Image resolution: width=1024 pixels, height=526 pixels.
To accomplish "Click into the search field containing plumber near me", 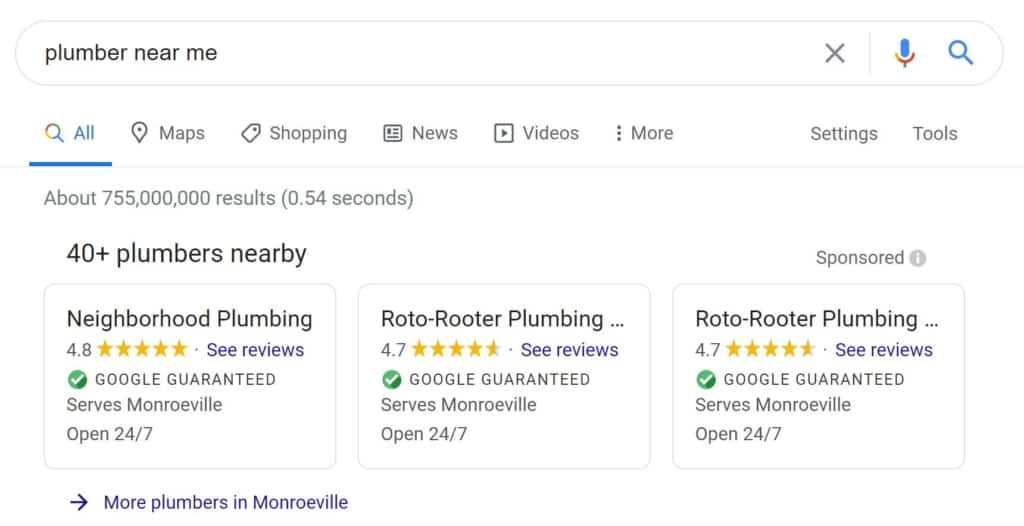I will pos(400,53).
